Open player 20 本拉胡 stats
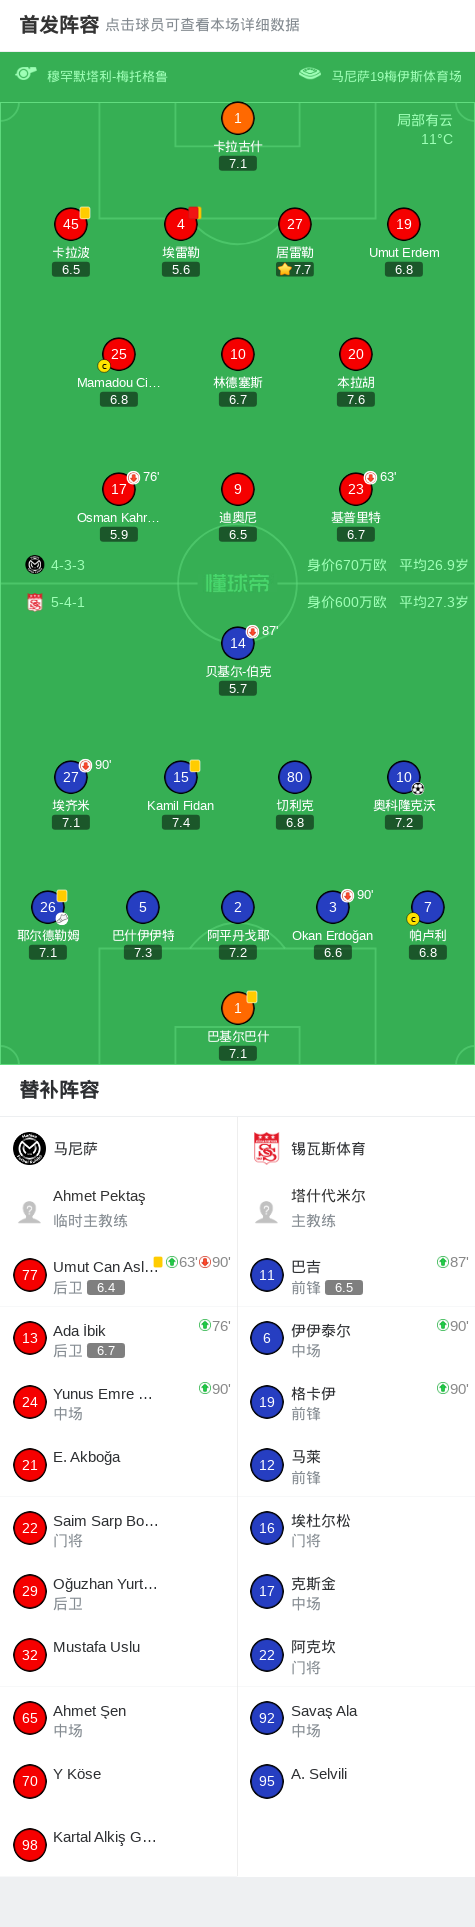Viewport: 475px width, 1927px height. coord(356,354)
